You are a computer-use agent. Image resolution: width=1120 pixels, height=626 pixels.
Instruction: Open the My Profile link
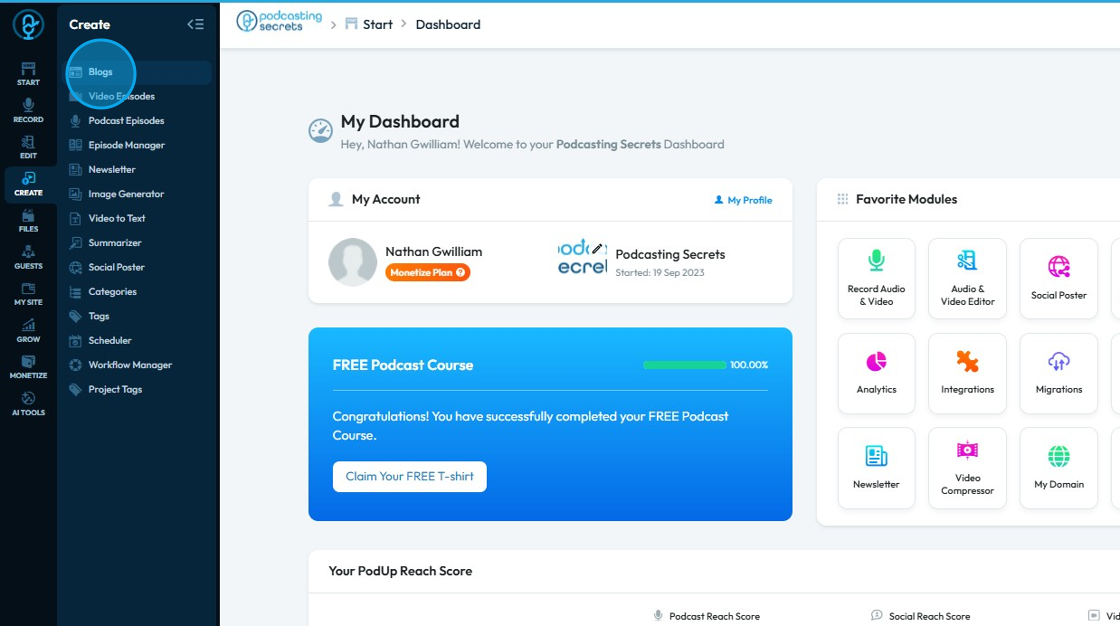(x=743, y=200)
